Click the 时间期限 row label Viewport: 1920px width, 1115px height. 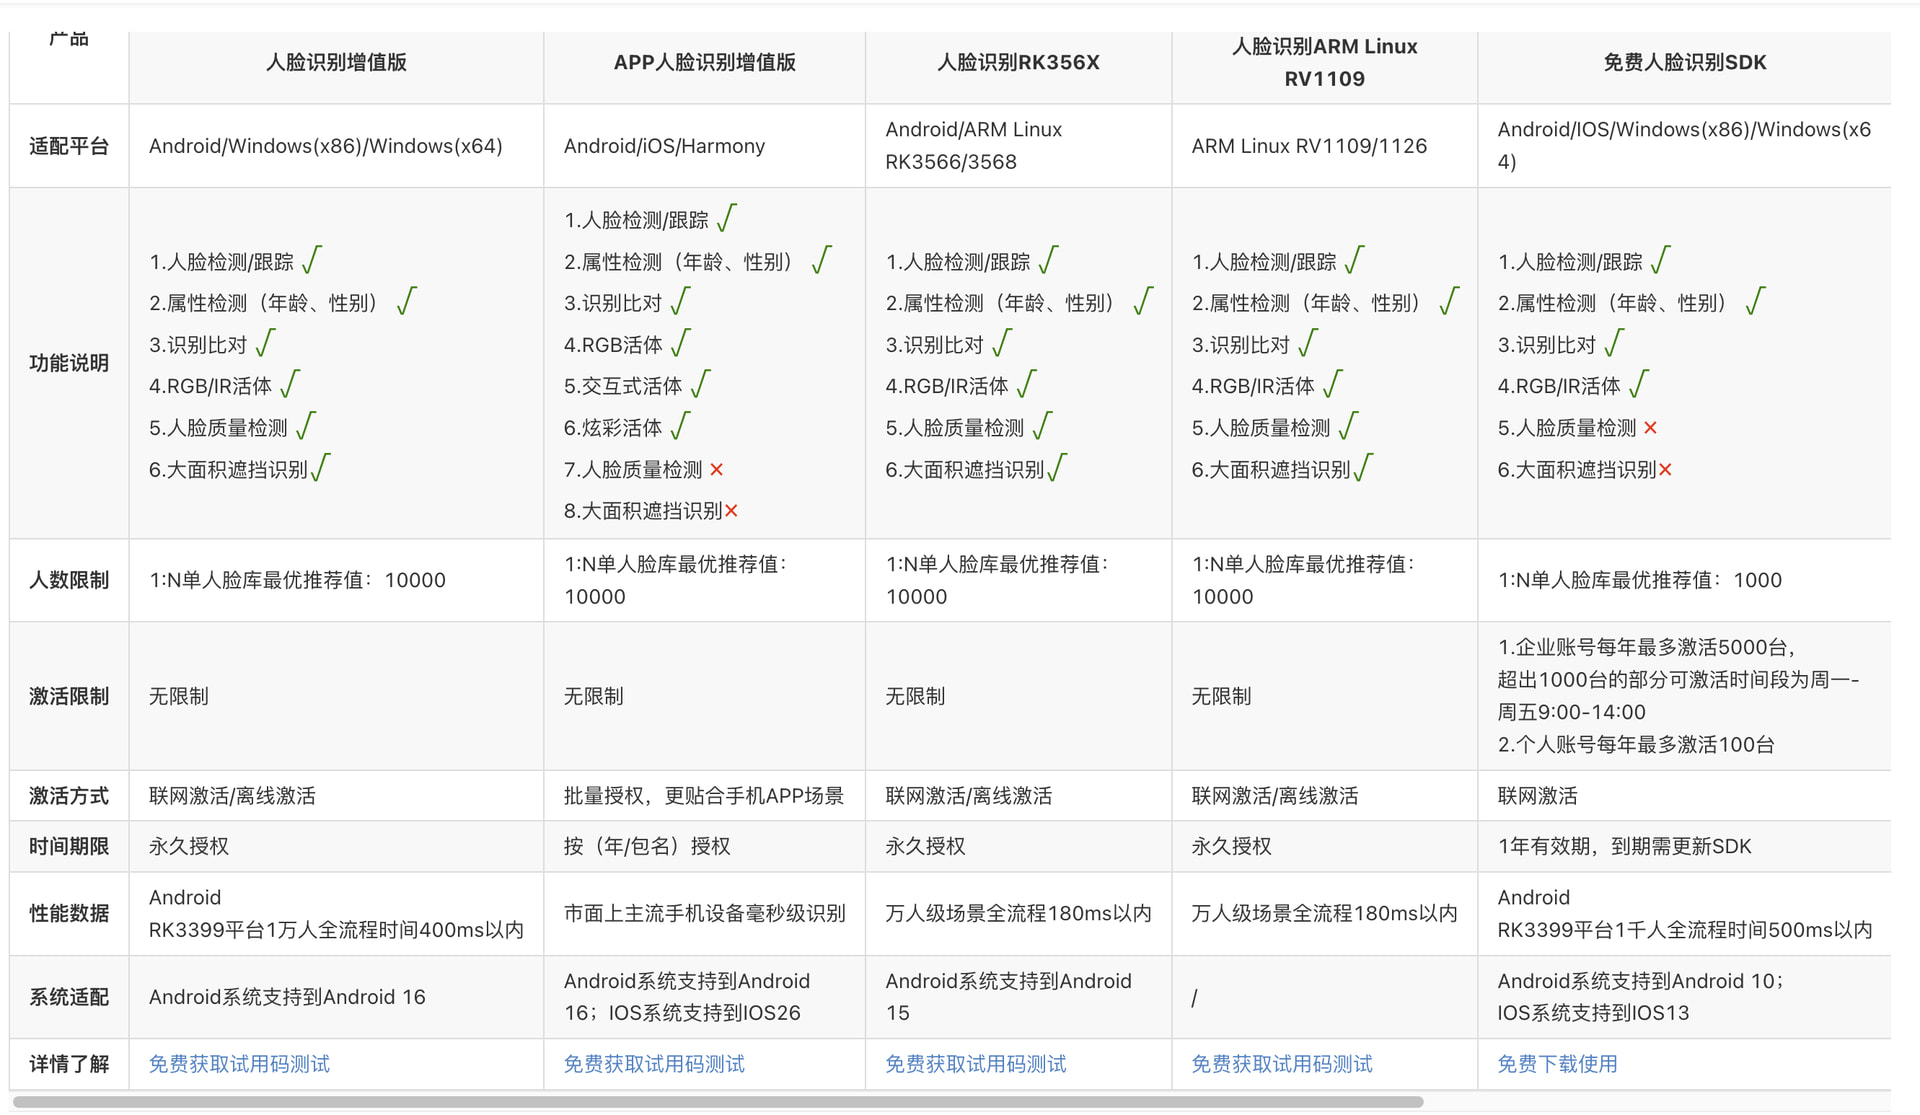point(69,846)
